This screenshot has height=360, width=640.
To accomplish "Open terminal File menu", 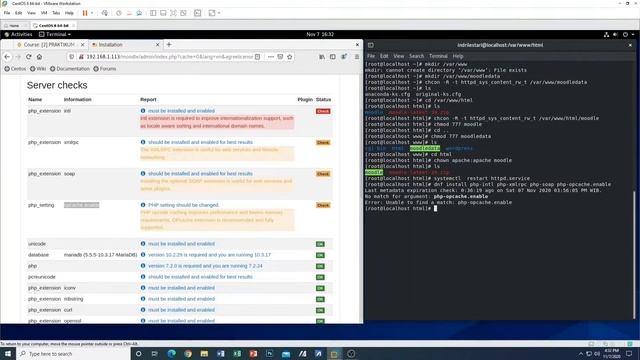I will tap(371, 56).
